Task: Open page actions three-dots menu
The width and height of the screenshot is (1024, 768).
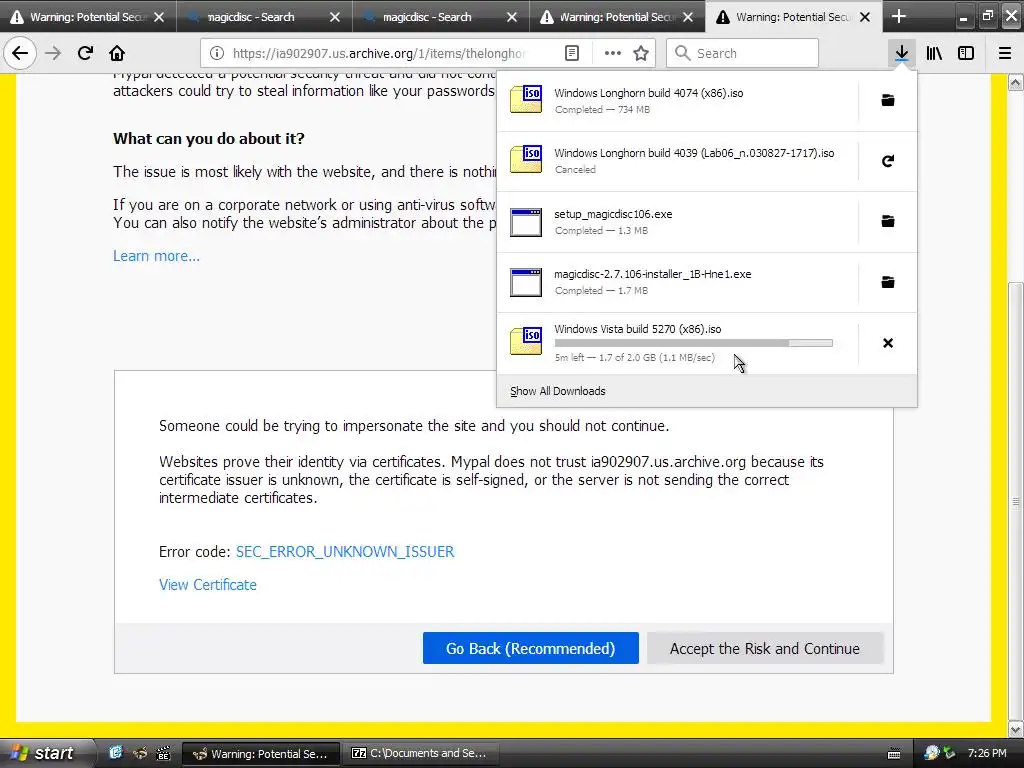Action: click(613, 53)
